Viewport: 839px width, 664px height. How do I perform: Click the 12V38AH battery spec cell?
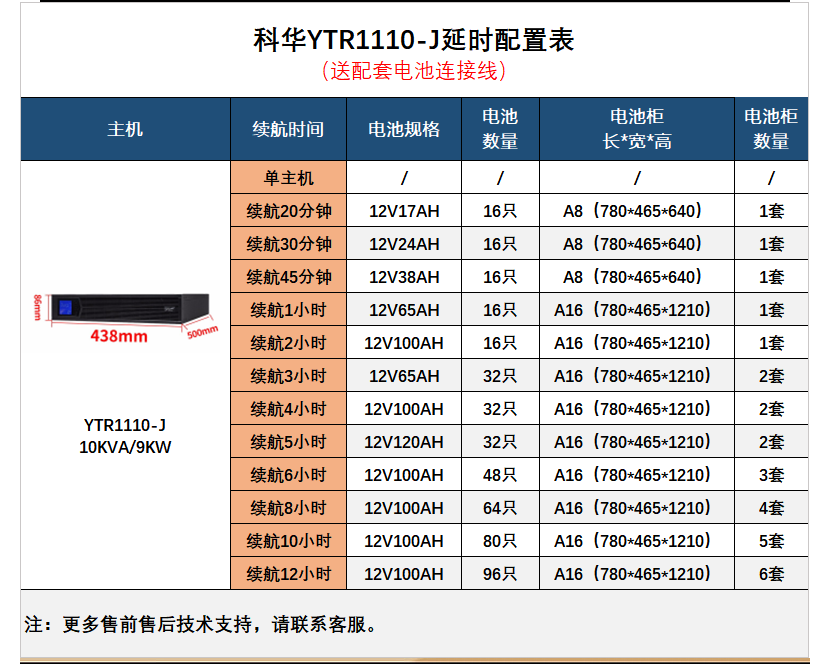404,277
